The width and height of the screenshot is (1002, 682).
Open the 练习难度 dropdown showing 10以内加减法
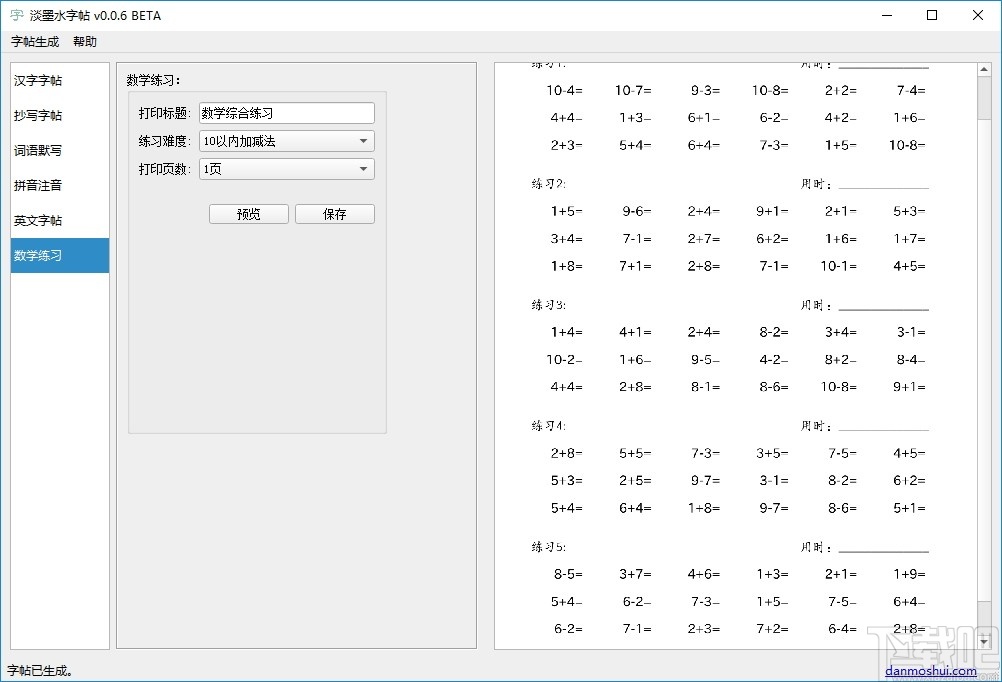click(x=286, y=140)
